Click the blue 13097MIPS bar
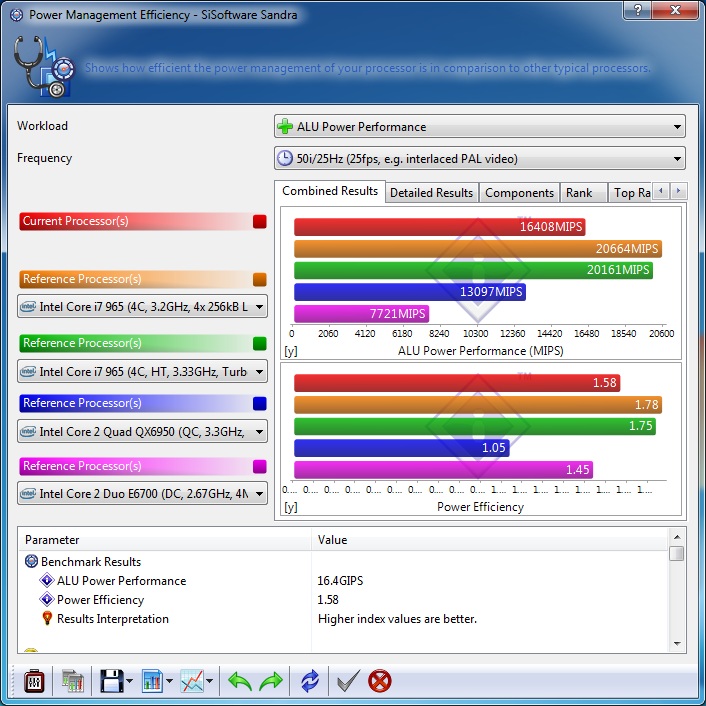 point(410,292)
